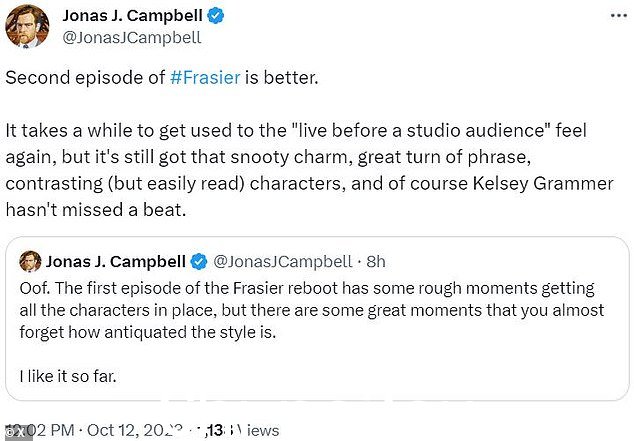Click the 8h timestamp of the quoted tweet
Image resolution: width=634 pixels, height=441 pixels.
pos(376,262)
